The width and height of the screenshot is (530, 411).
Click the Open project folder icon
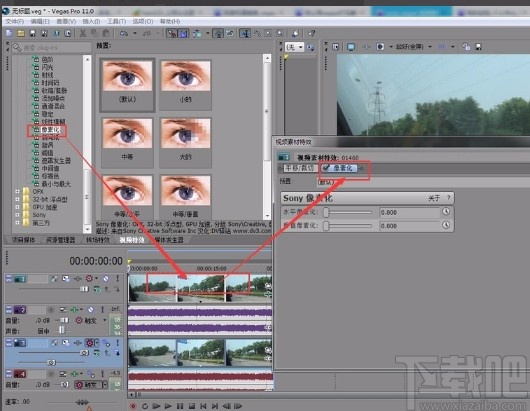click(x=21, y=33)
